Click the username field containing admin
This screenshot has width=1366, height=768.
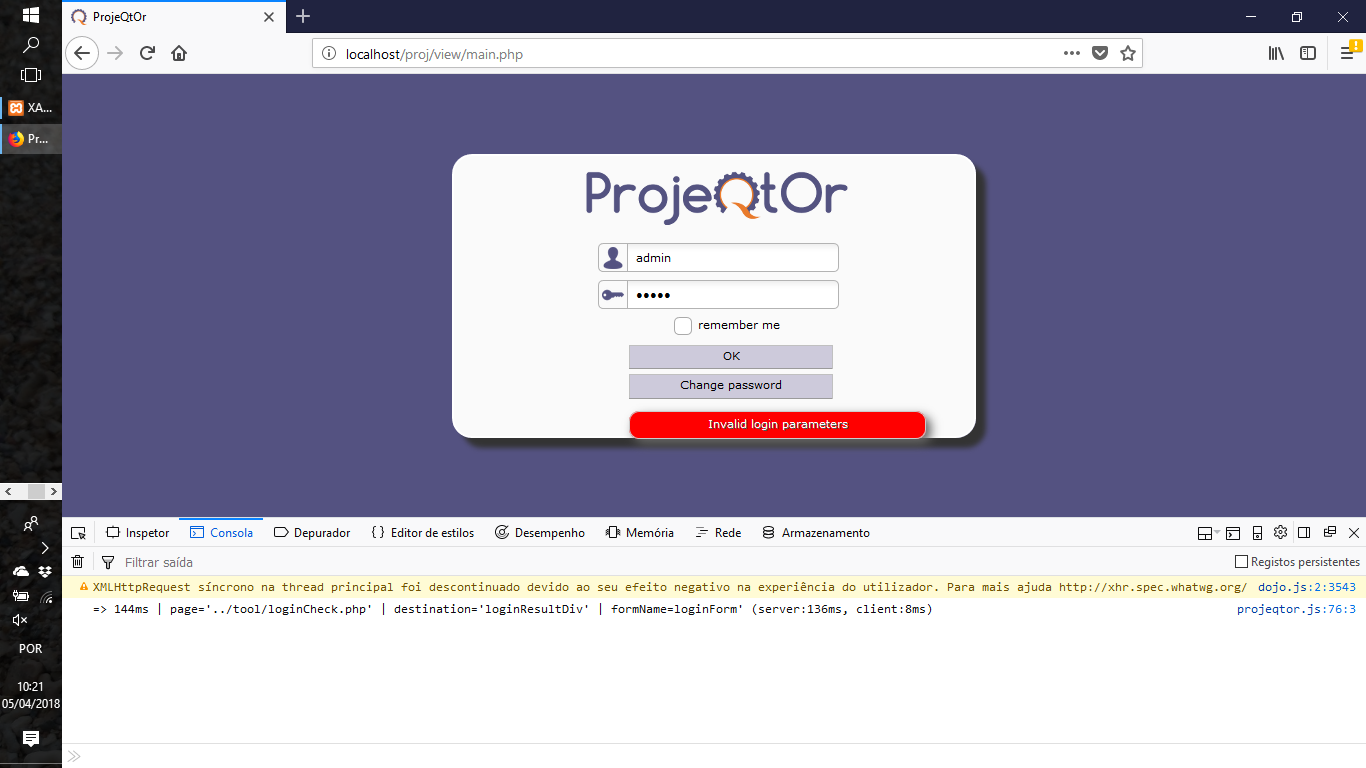[x=732, y=258]
